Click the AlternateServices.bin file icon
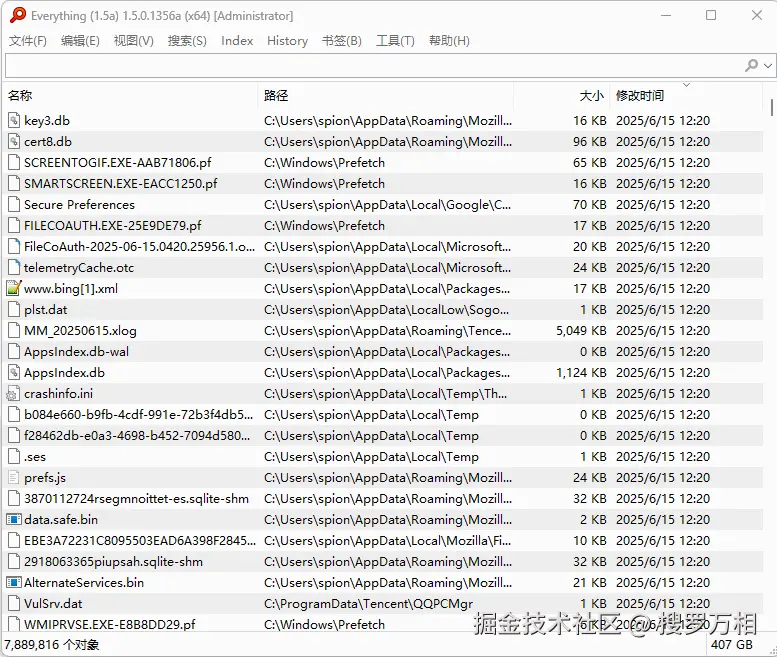Viewport: 777px width, 657px height. [x=14, y=582]
